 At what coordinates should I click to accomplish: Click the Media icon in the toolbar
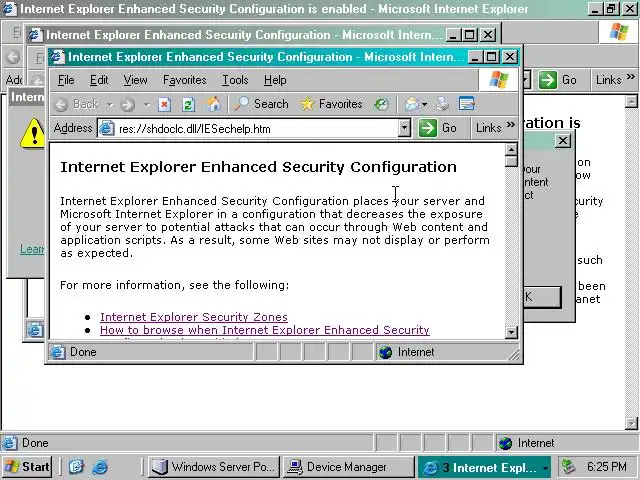click(381, 104)
